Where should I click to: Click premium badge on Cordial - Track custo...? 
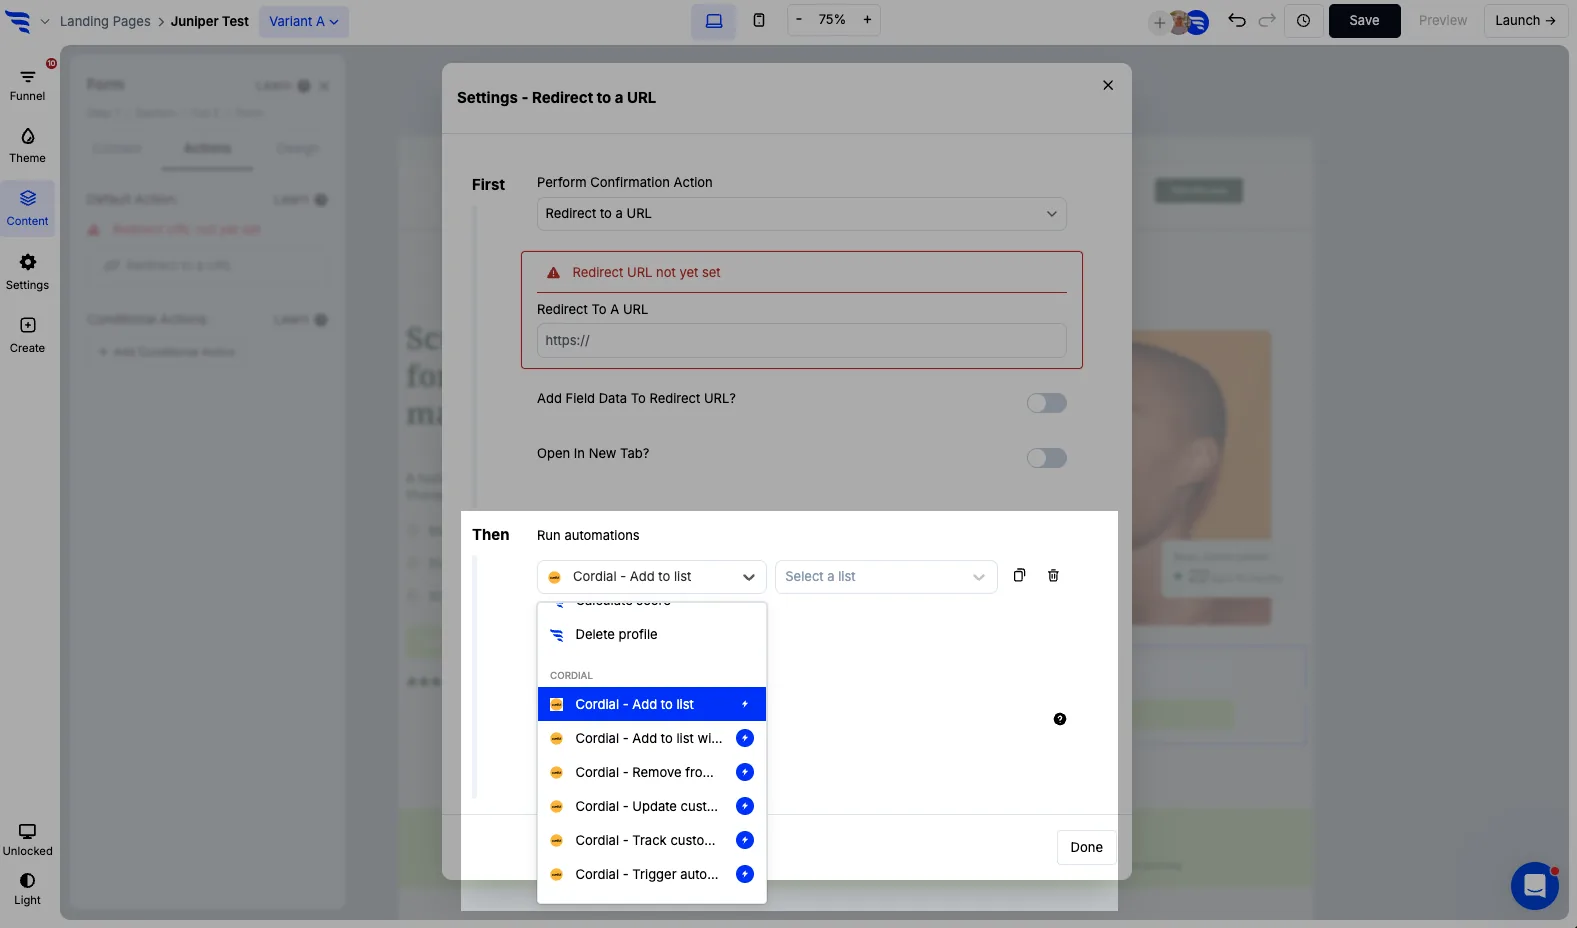tap(745, 840)
